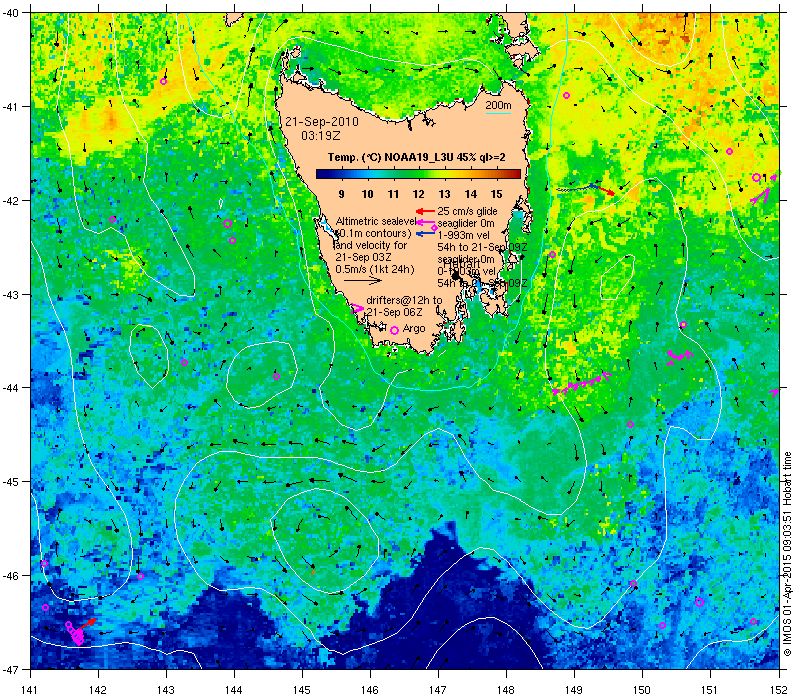The image size is (800, 700).
Task: Click the latitude axis label '-42'
Action: point(11,201)
